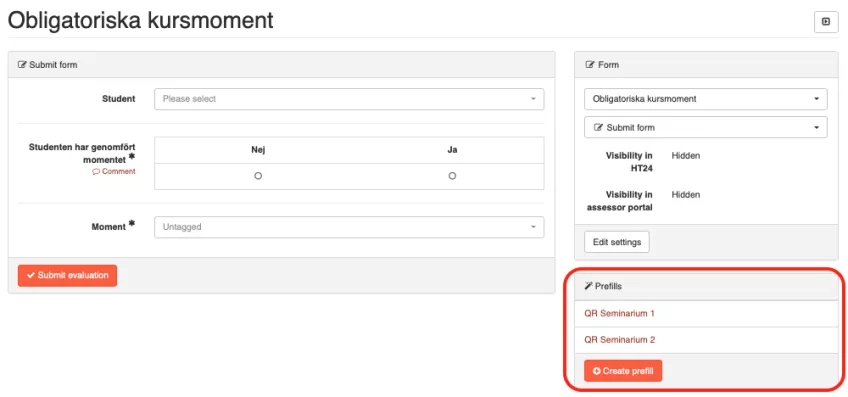Open the Moment 'Untagged' dropdown
Image resolution: width=848 pixels, height=397 pixels.
(x=349, y=227)
